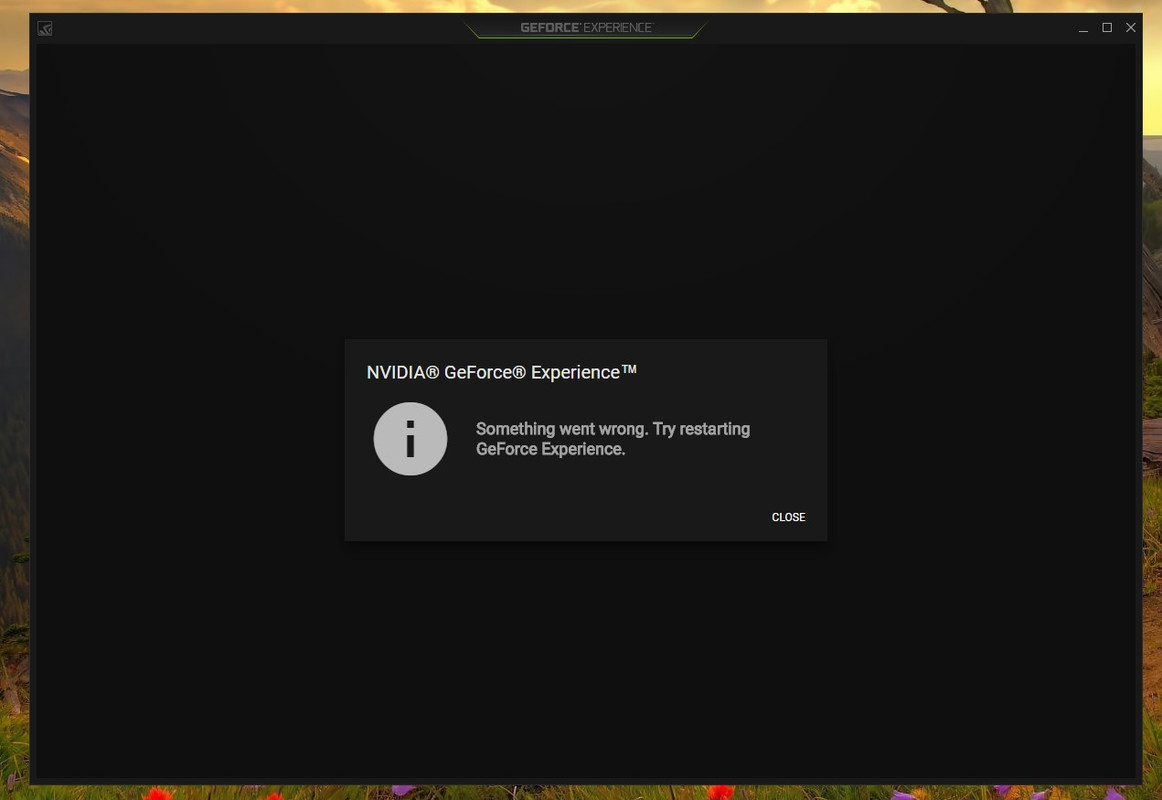Click the CLOSE button in error dialog
The width and height of the screenshot is (1162, 800).
pos(788,517)
